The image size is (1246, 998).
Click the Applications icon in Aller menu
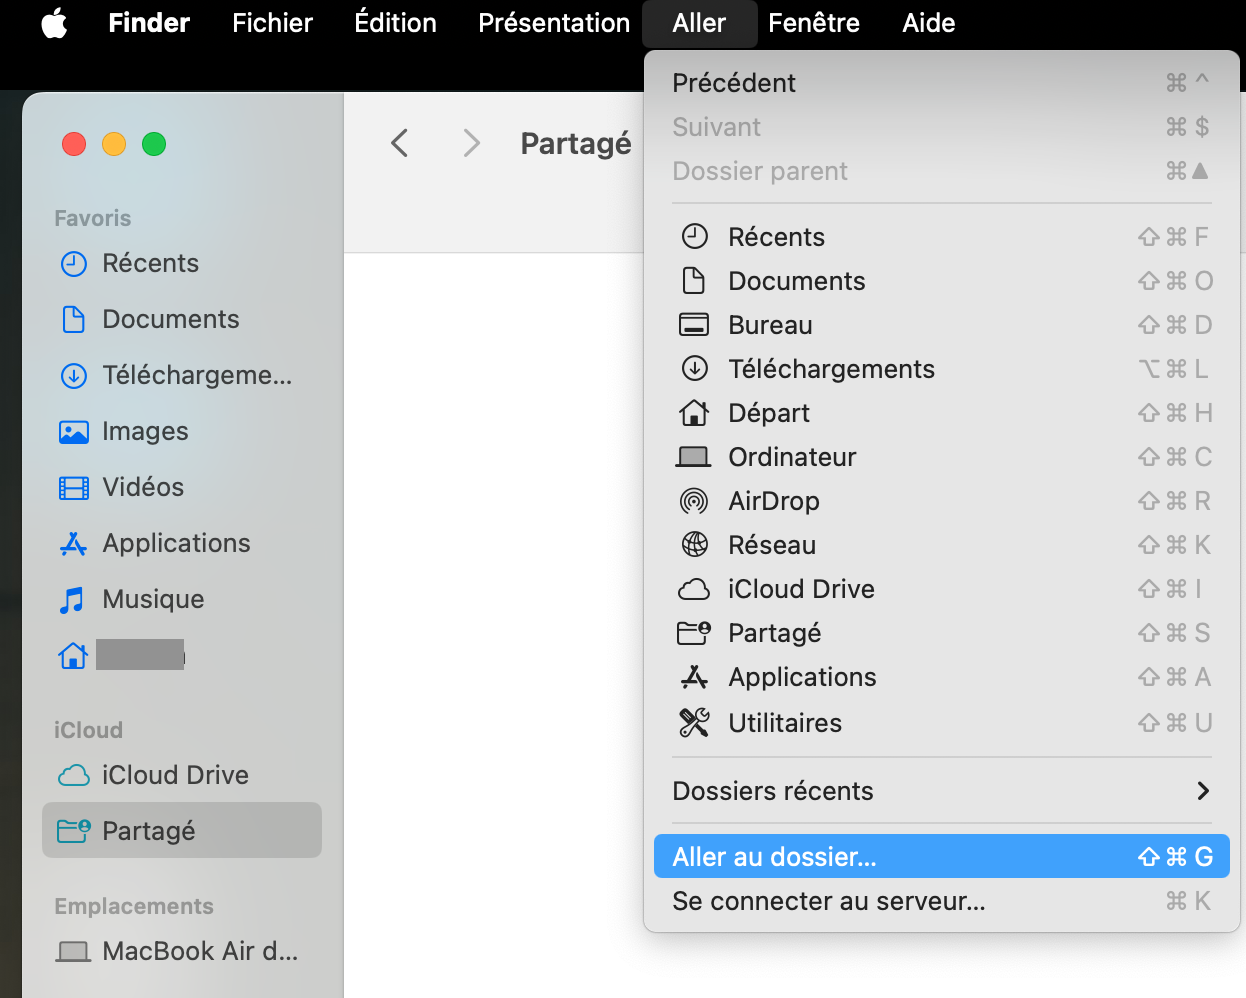click(694, 677)
